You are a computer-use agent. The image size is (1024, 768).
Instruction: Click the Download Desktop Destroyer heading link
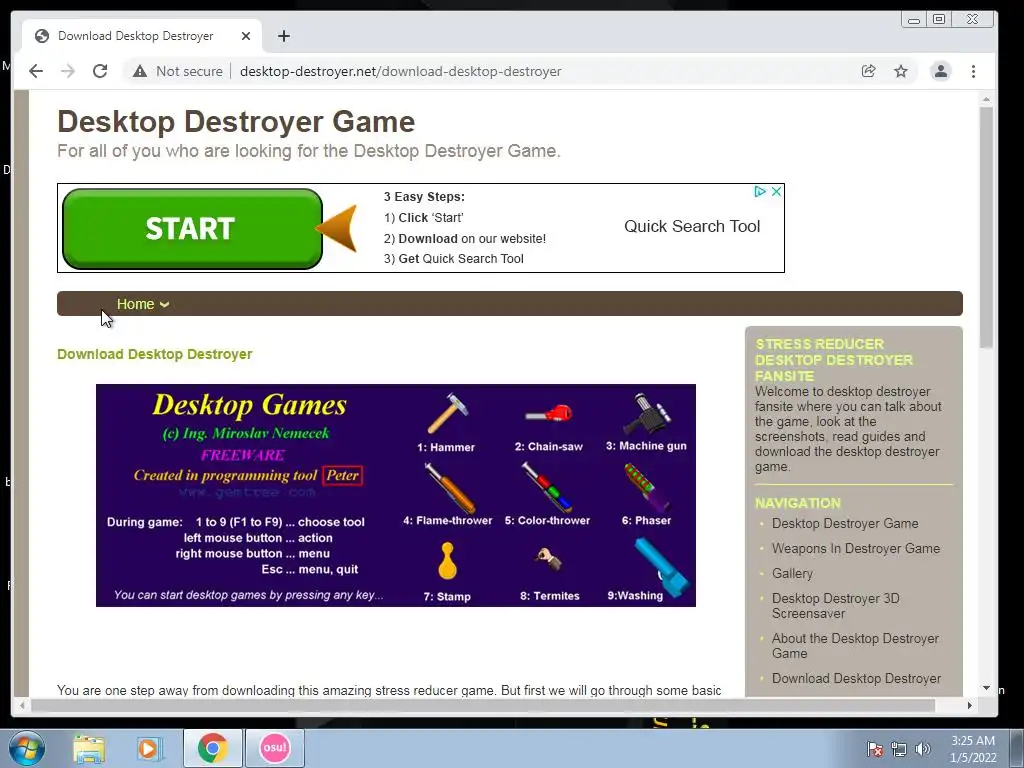click(x=154, y=354)
